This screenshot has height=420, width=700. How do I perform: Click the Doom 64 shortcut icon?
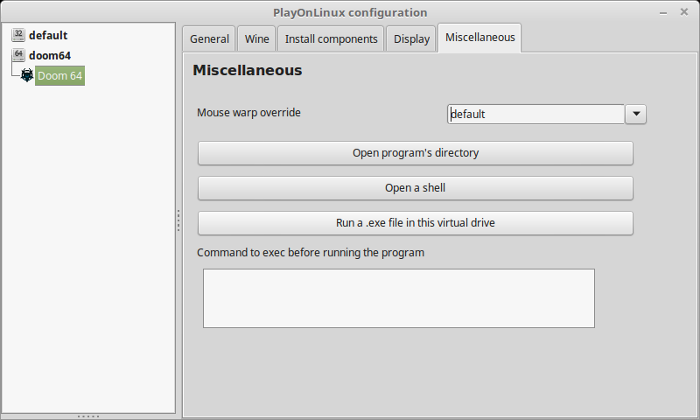[x=27, y=75]
